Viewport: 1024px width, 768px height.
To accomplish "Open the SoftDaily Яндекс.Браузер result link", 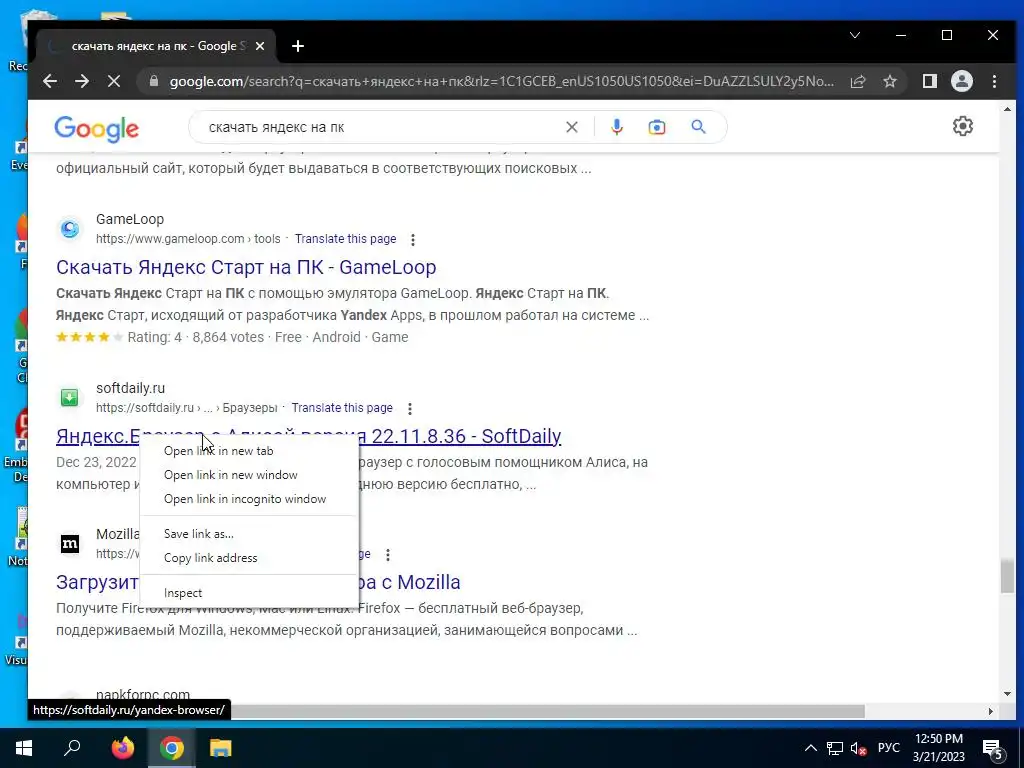I will tap(460, 436).
